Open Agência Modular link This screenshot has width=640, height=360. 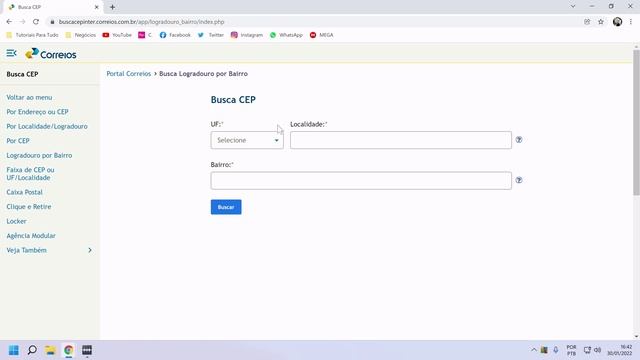click(x=31, y=236)
